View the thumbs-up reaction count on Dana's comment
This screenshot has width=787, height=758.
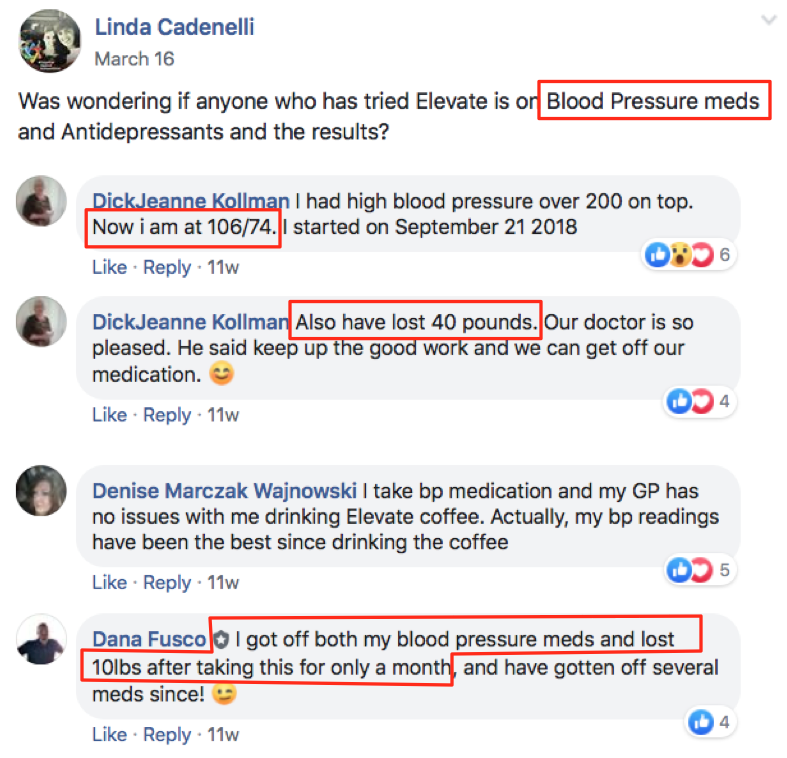[x=710, y=722]
